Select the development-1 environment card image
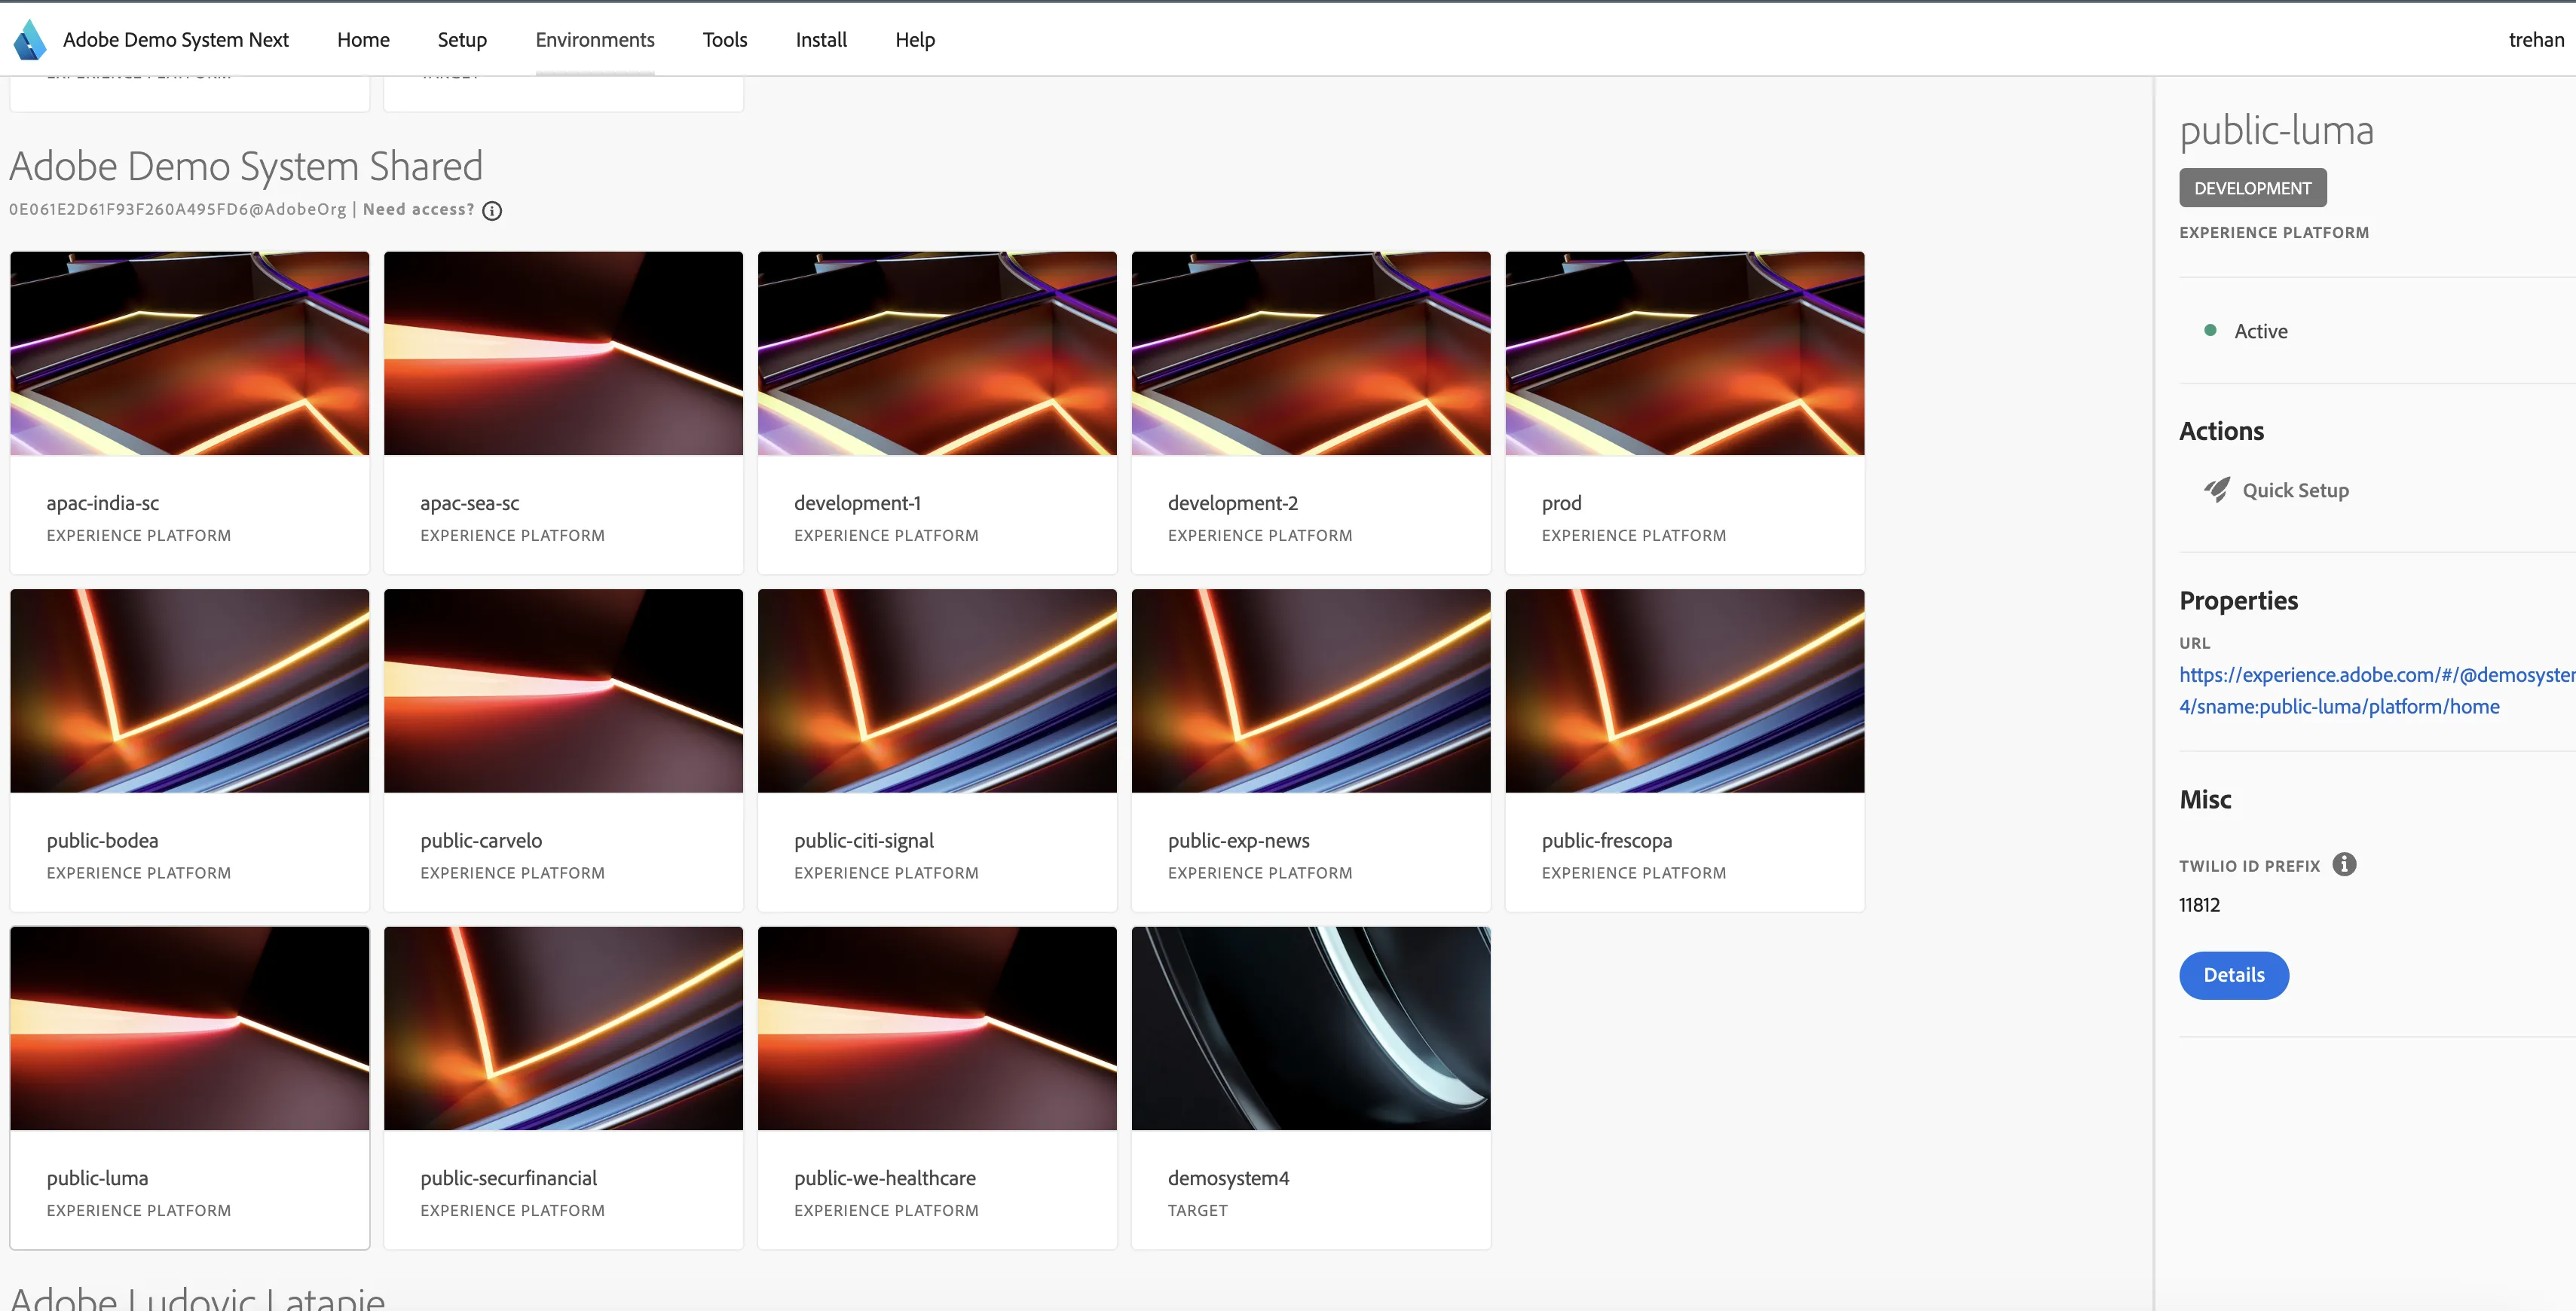Viewport: 2576px width, 1311px height. point(937,353)
